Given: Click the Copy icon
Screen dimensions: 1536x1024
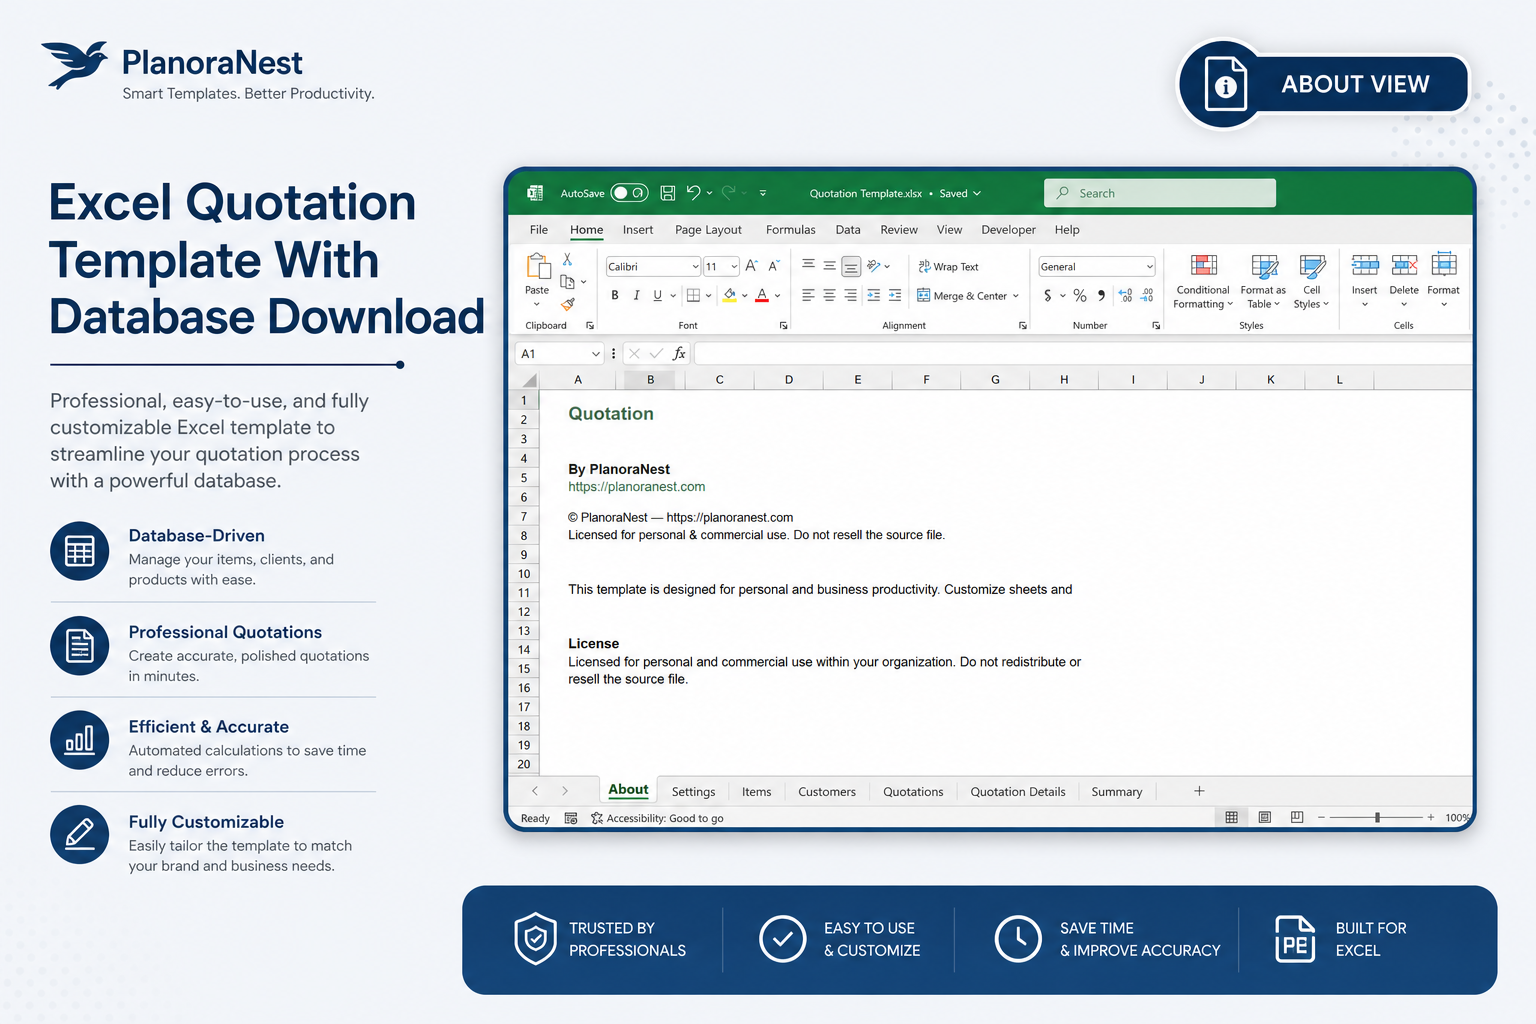Looking at the screenshot, I should coord(567,281).
